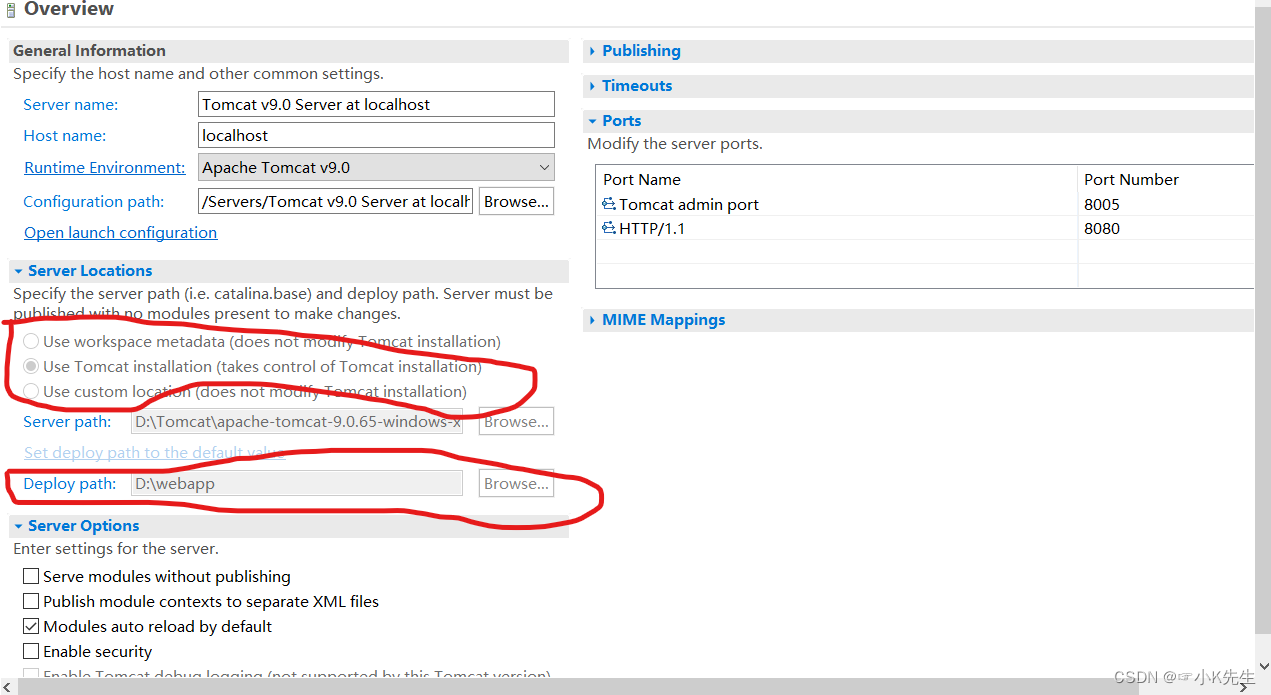Tick the Enable security checkbox

pos(31,651)
